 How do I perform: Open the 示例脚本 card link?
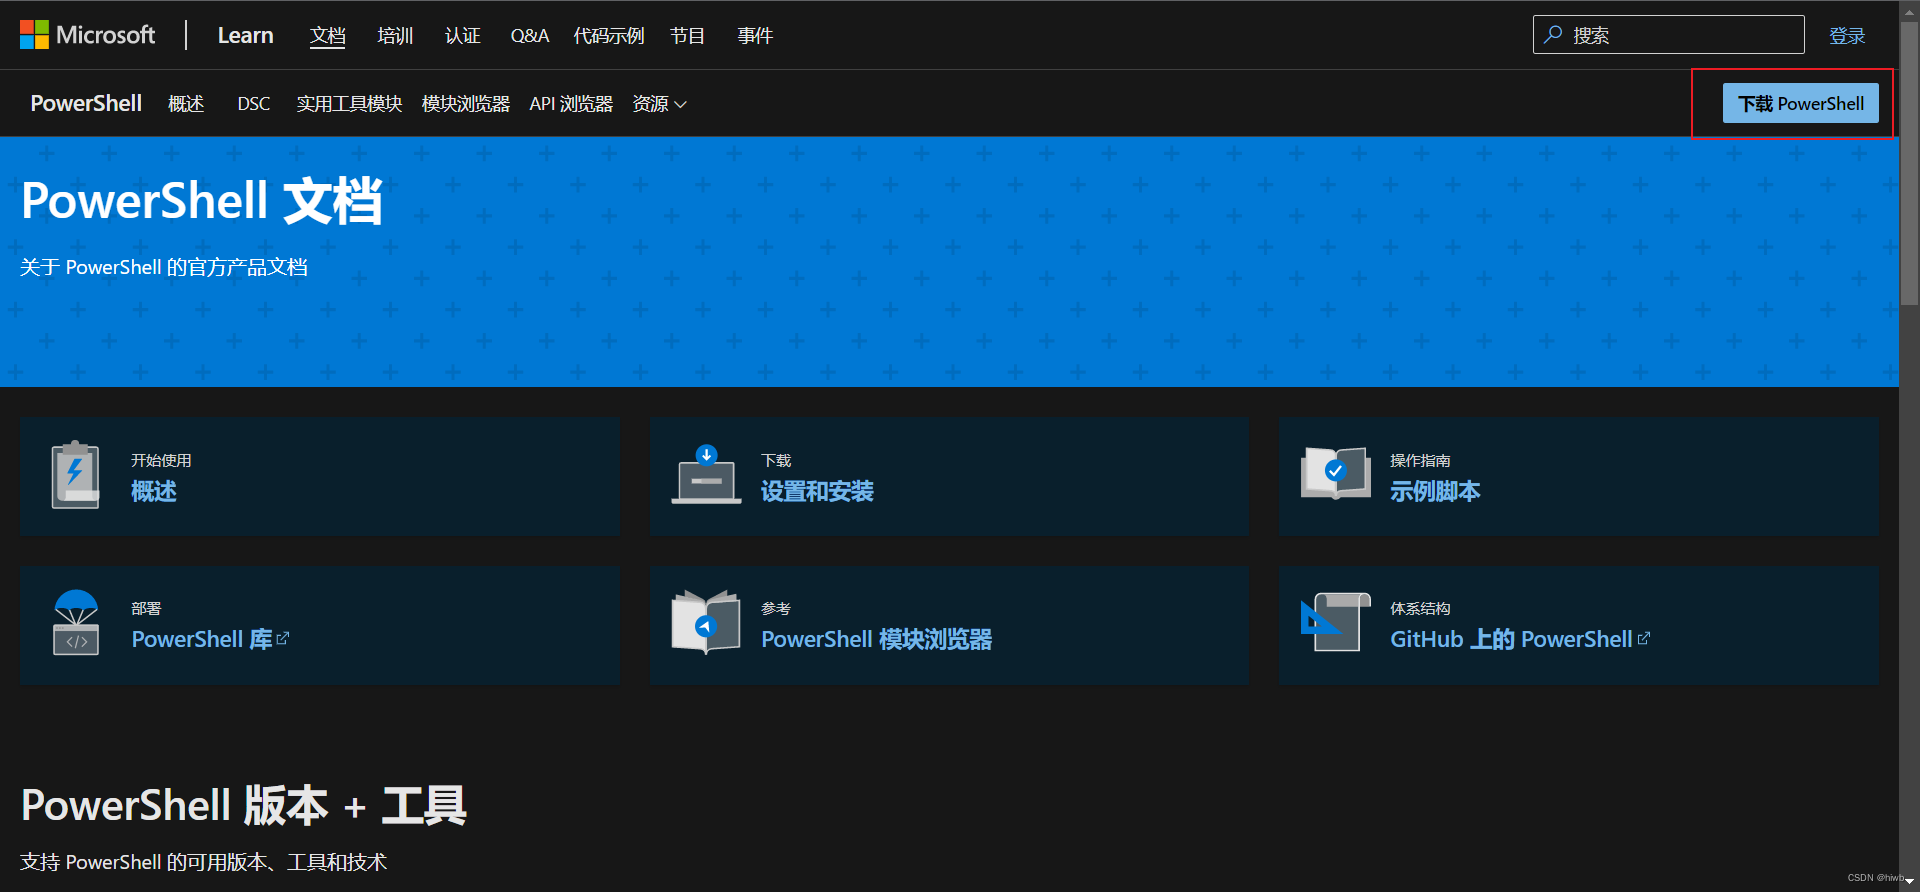coord(1435,491)
